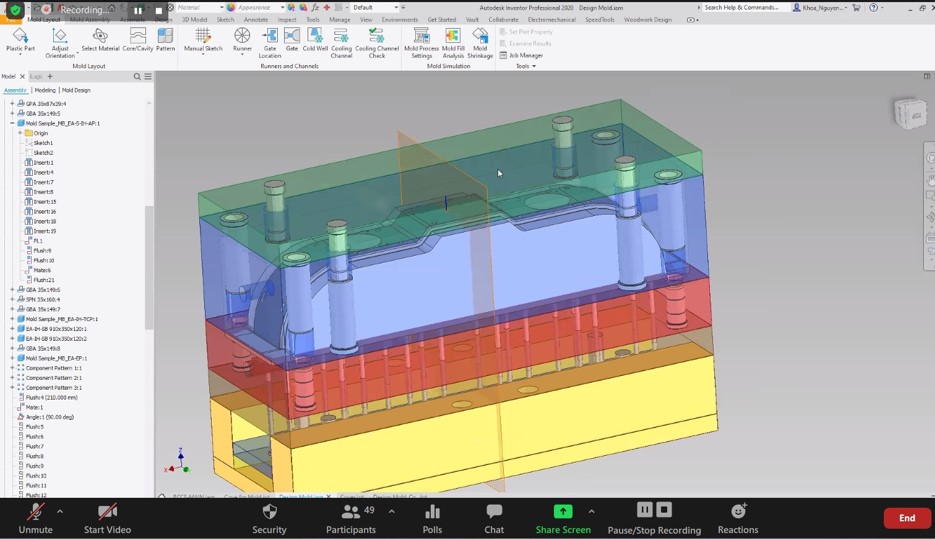
Task: Click Pause/Stop Recording in Zoom toolbar
Action: click(654, 519)
